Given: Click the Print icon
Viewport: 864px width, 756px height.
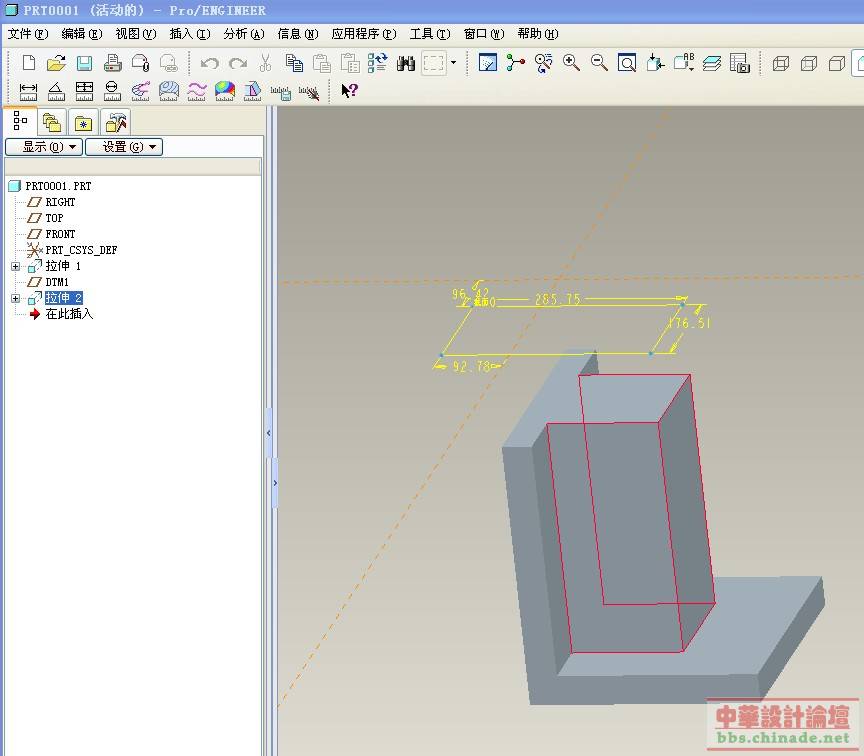Looking at the screenshot, I should (x=113, y=63).
